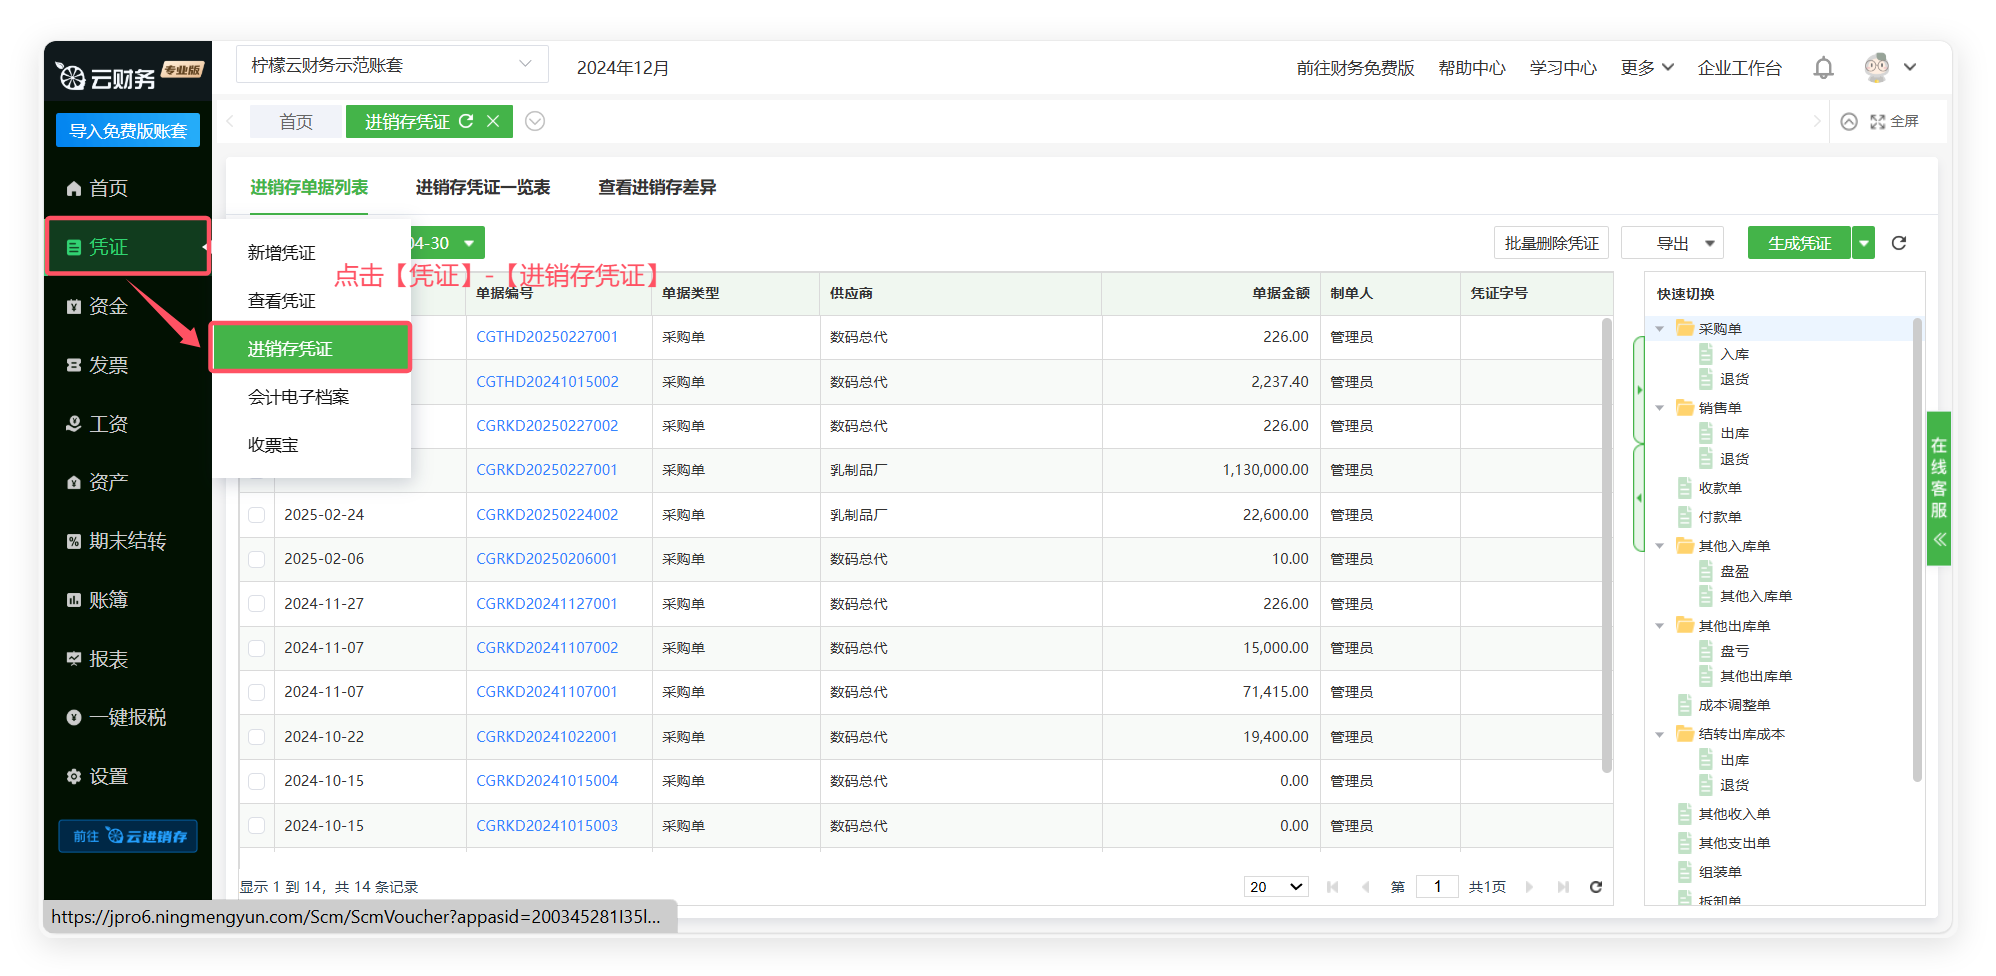Select the checkbox for 2024-10-22 row
The width and height of the screenshot is (1996, 976).
pyautogui.click(x=257, y=737)
